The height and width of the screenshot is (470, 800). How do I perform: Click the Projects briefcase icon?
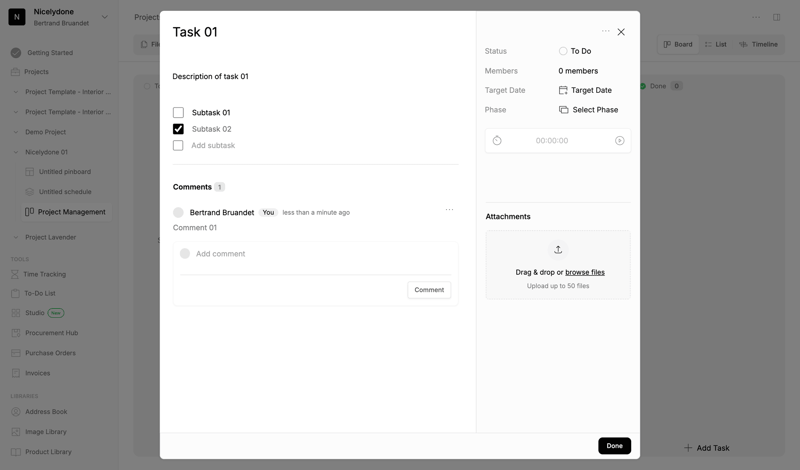click(x=15, y=72)
